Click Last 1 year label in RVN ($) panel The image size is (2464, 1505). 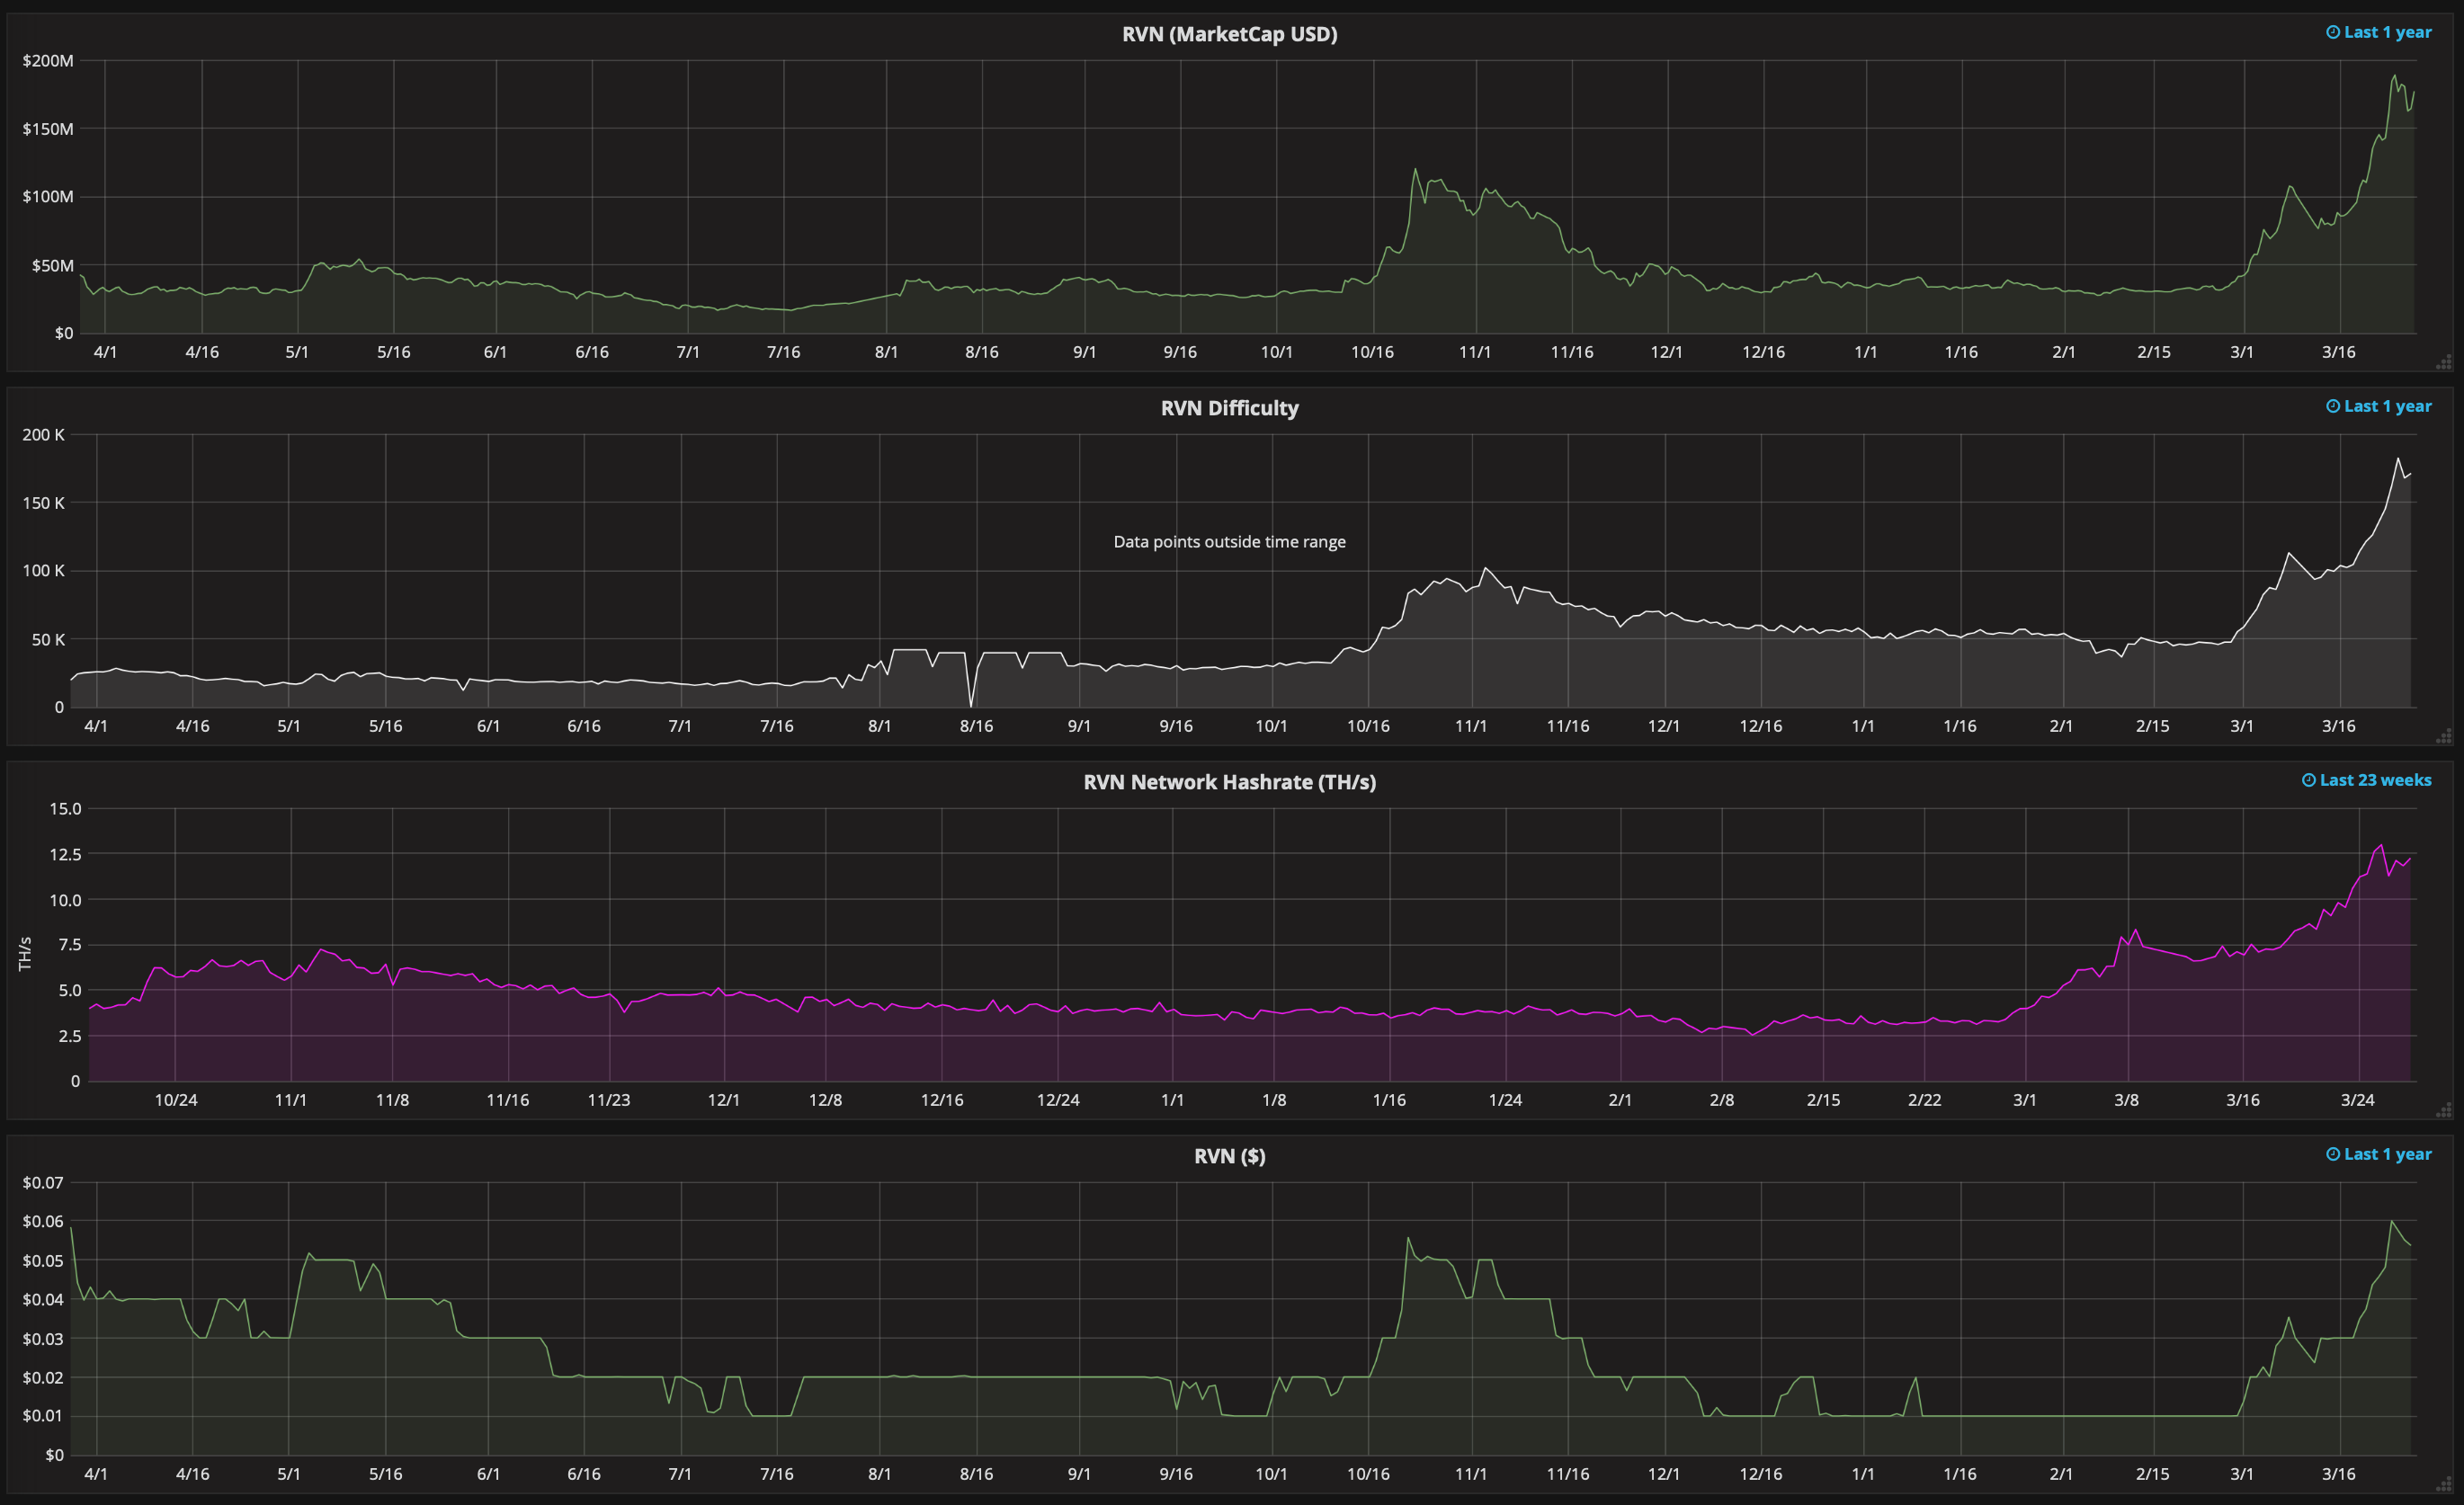pos(2388,1154)
